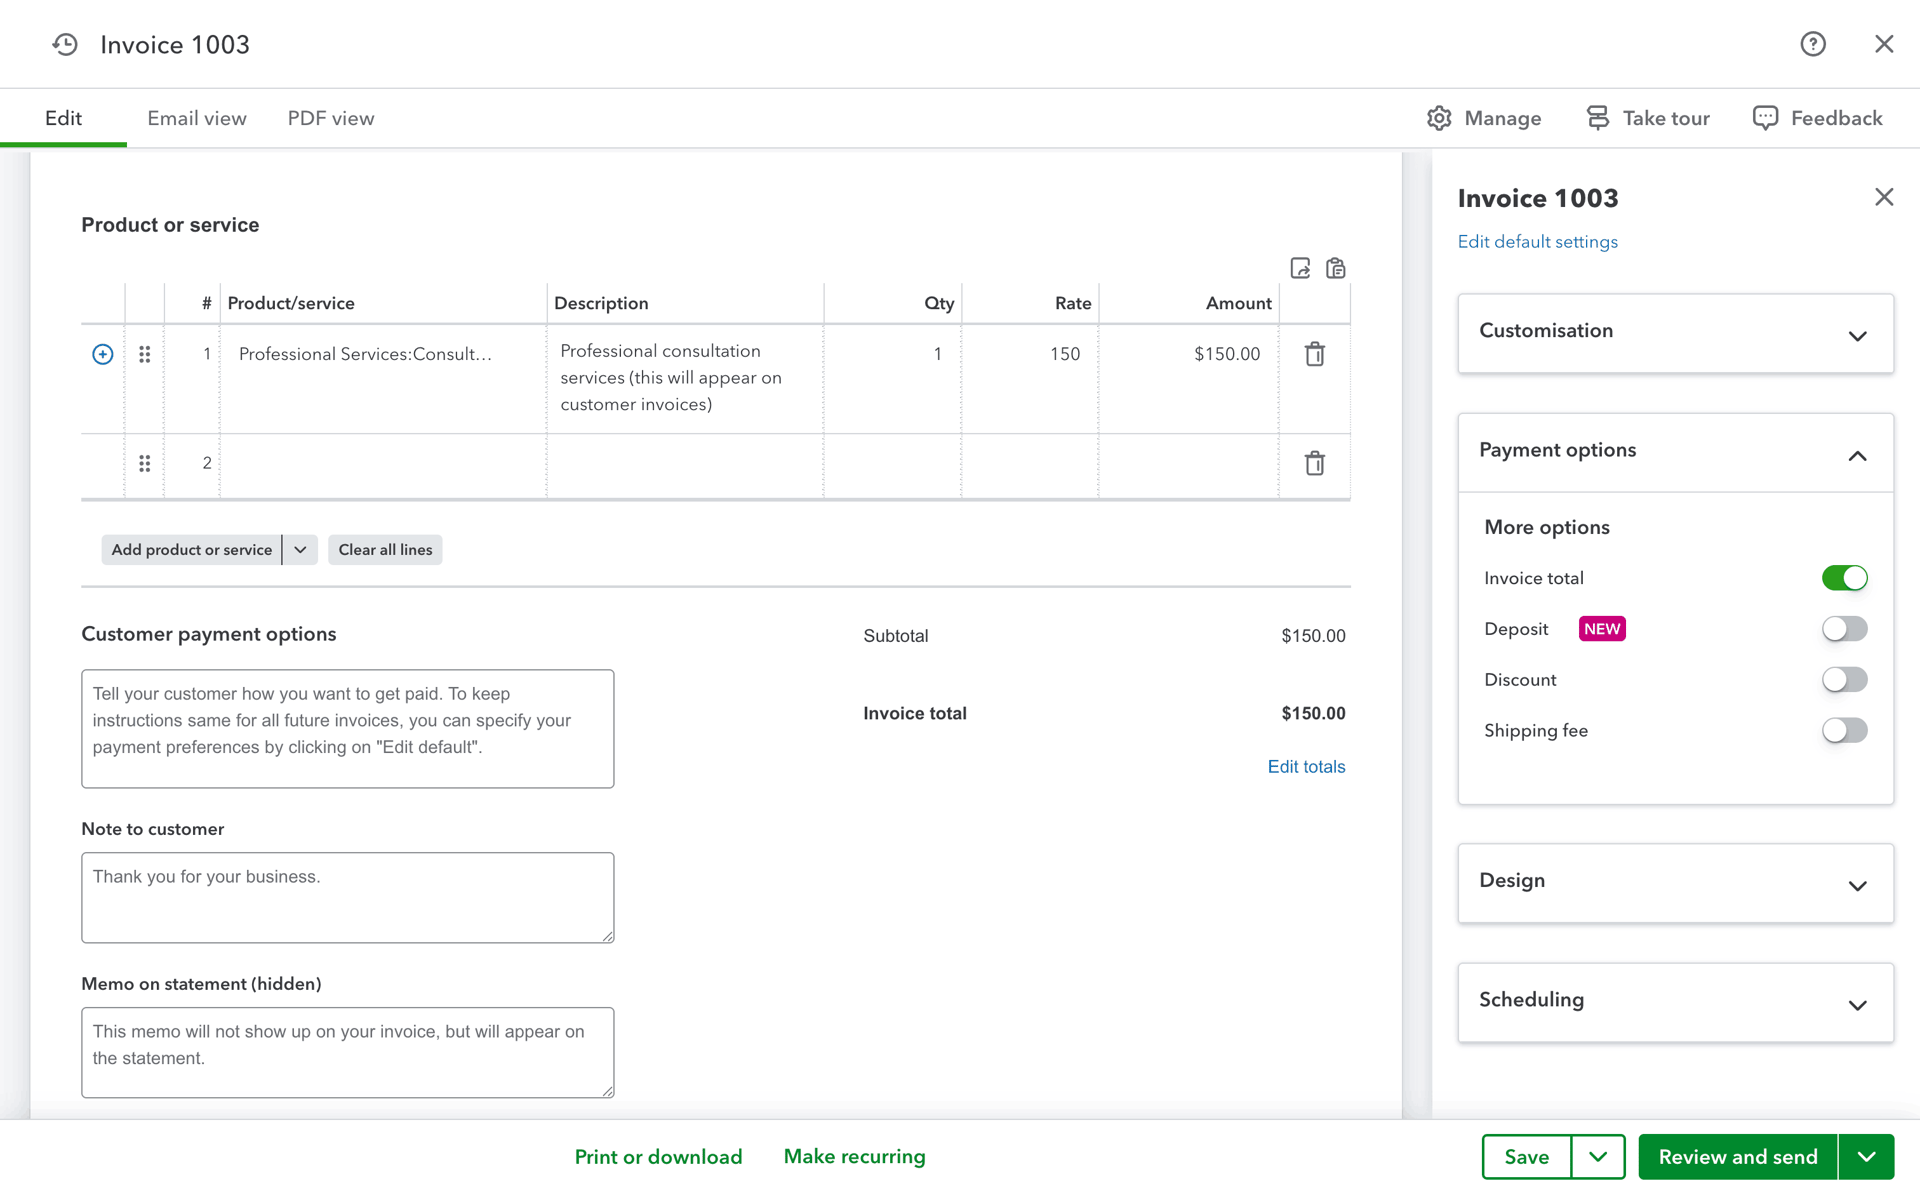The image size is (1920, 1200).
Task: Click the Save button
Action: pyautogui.click(x=1527, y=1157)
